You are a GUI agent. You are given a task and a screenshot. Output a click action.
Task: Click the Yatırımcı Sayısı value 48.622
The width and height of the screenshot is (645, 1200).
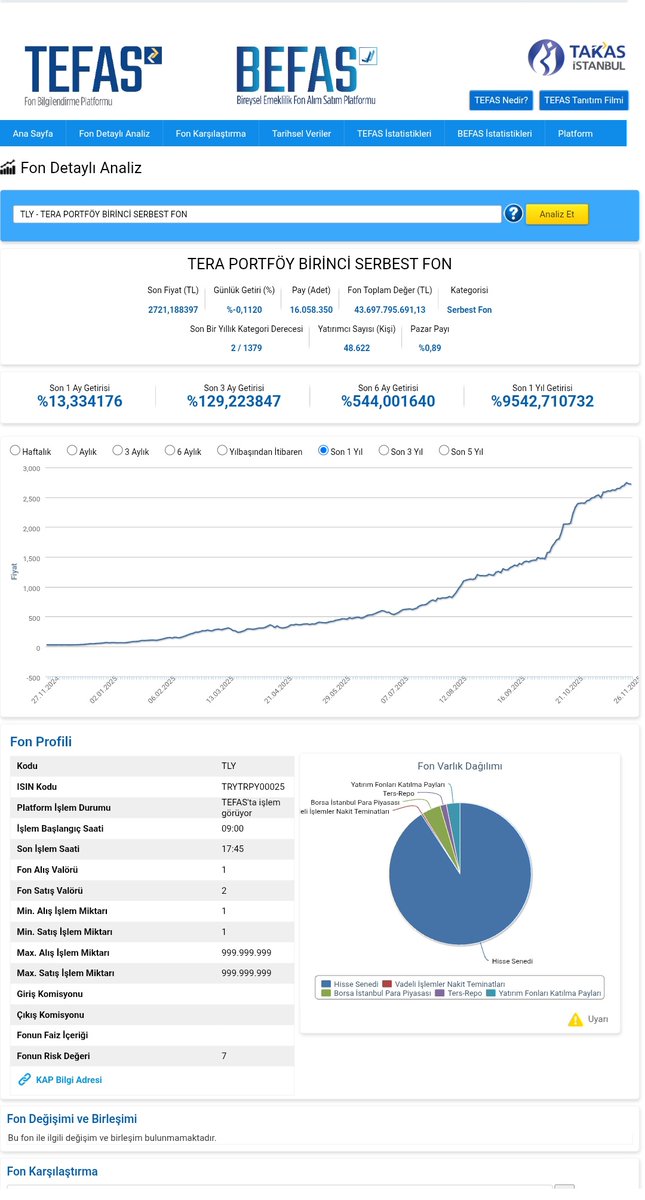356,348
